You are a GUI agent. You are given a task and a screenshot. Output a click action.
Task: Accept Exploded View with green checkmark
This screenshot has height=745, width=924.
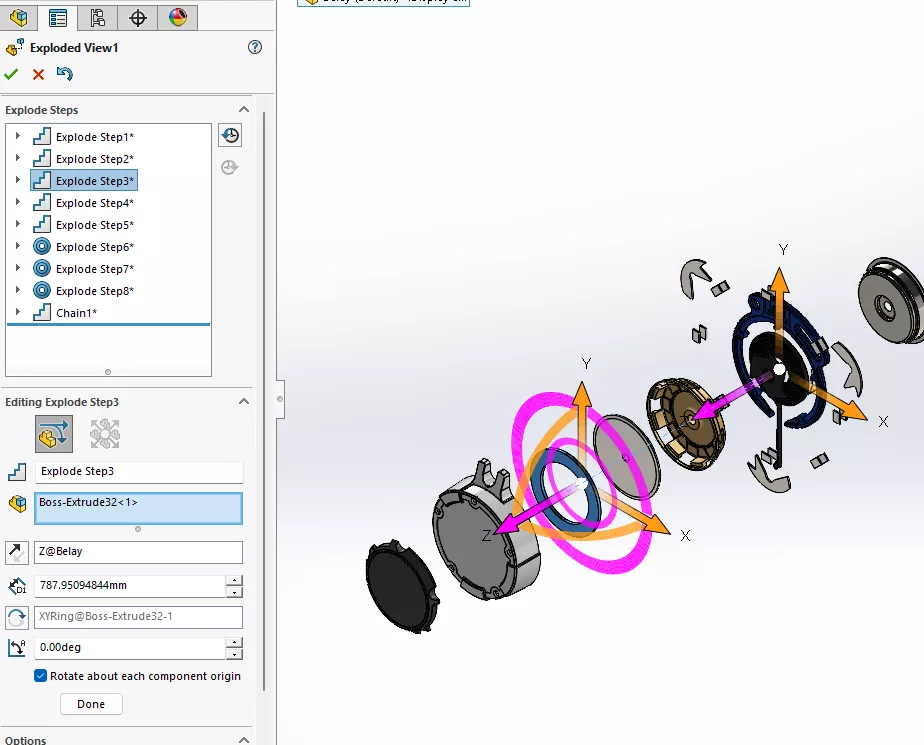tap(12, 74)
